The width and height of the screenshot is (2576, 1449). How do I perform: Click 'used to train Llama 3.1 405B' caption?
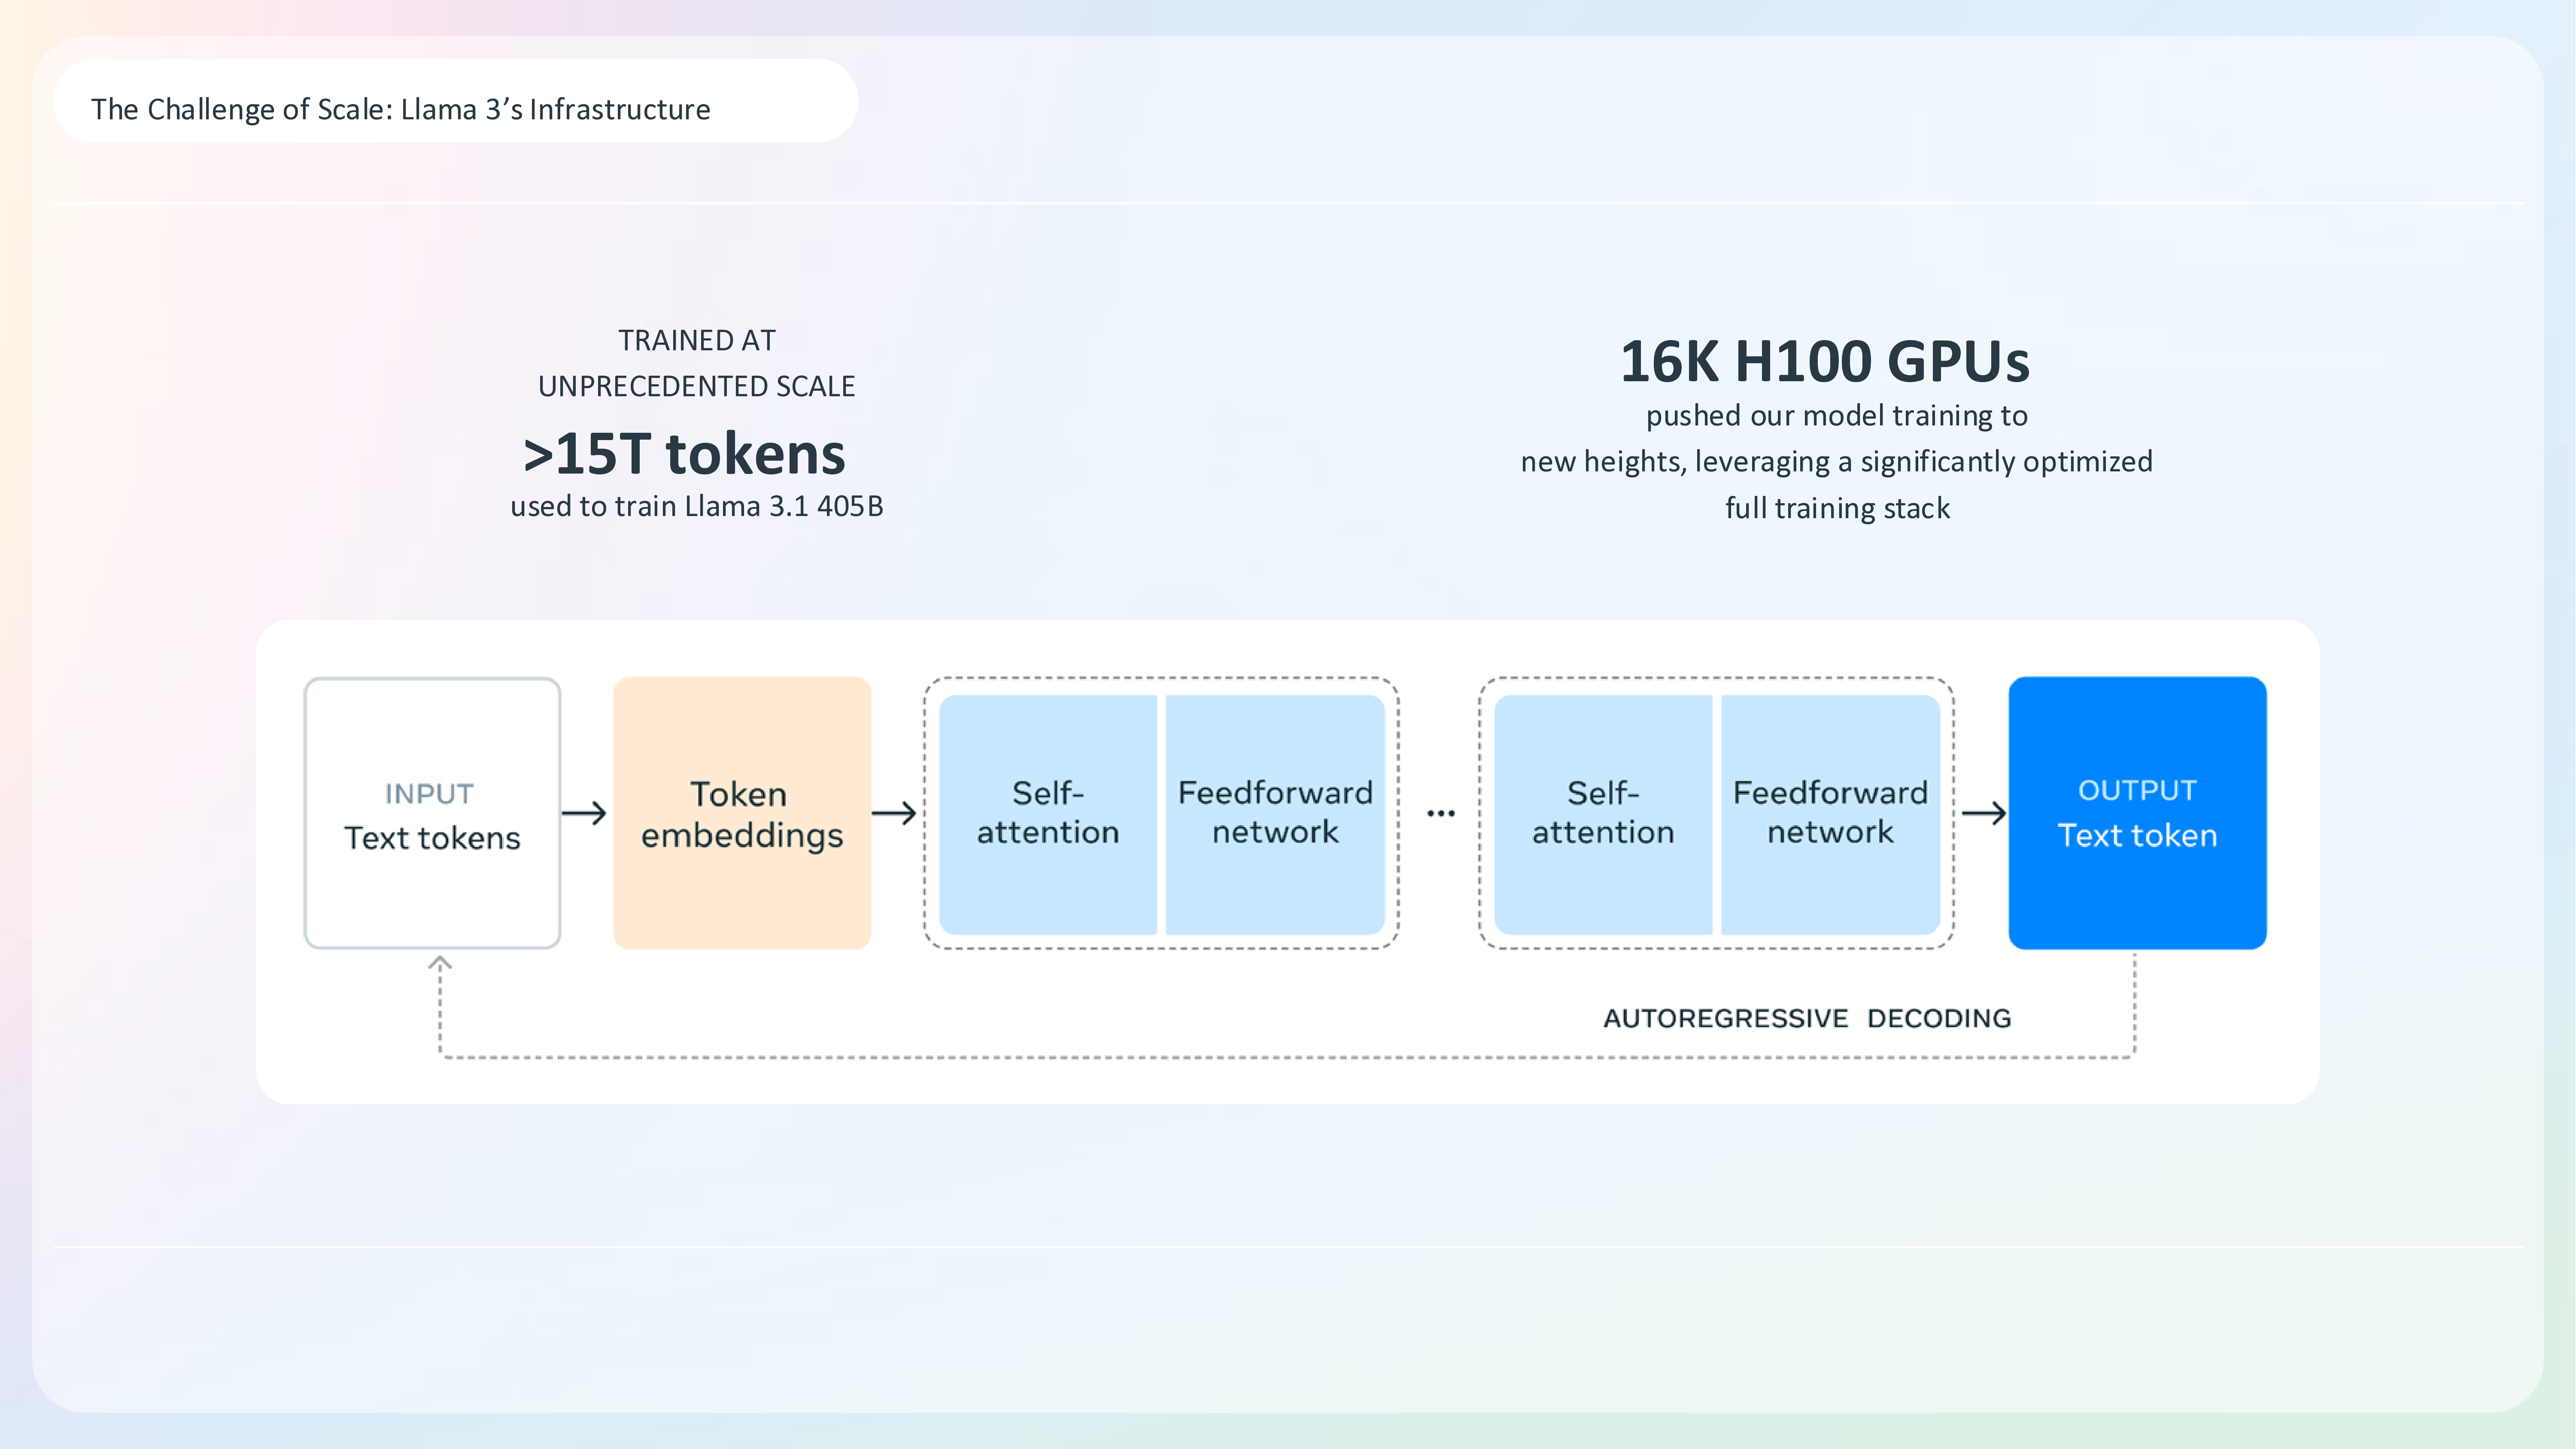(x=696, y=506)
